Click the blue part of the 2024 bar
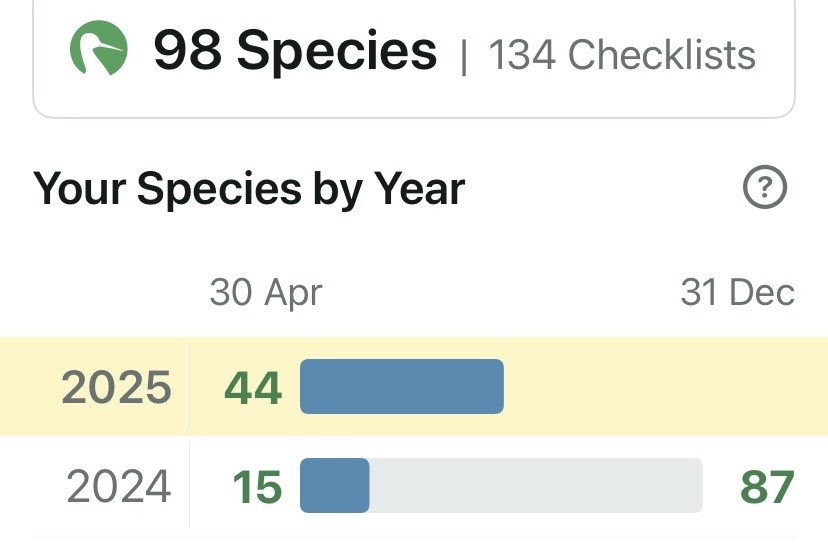 tap(334, 485)
